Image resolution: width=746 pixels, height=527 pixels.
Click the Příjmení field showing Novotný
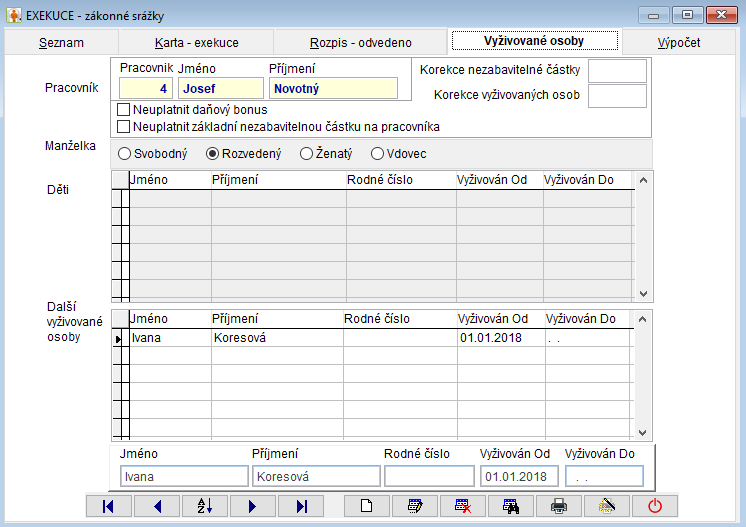point(334,88)
